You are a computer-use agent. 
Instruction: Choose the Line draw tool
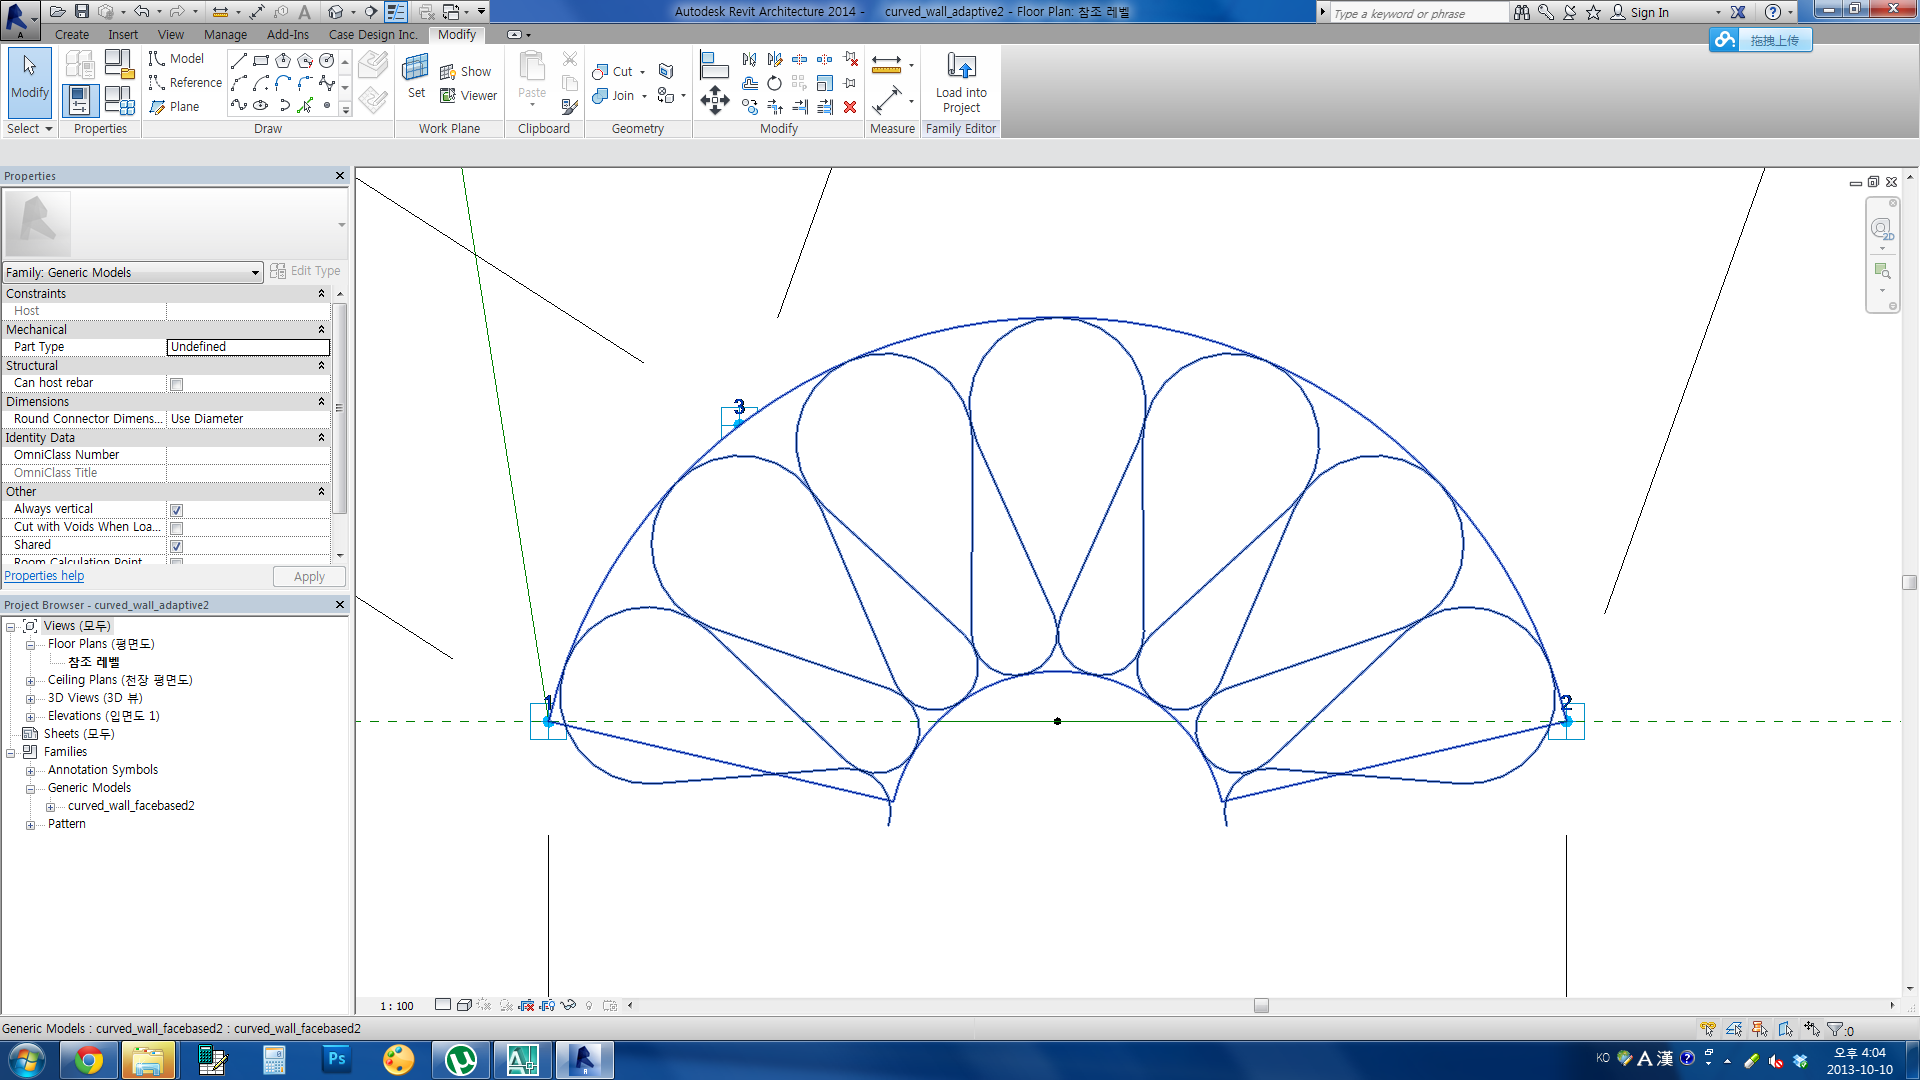point(239,61)
